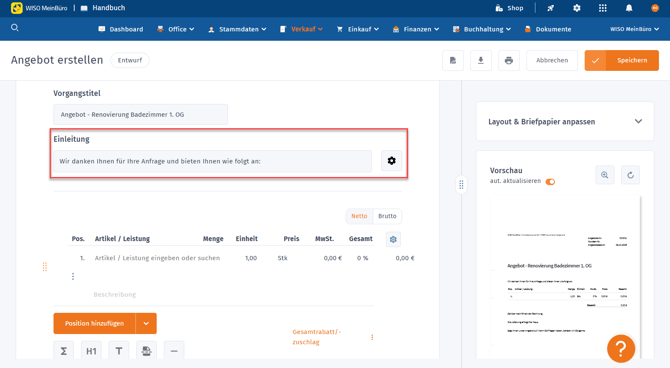This screenshot has height=368, width=670.
Task: Show notifications bell
Action: click(x=629, y=8)
